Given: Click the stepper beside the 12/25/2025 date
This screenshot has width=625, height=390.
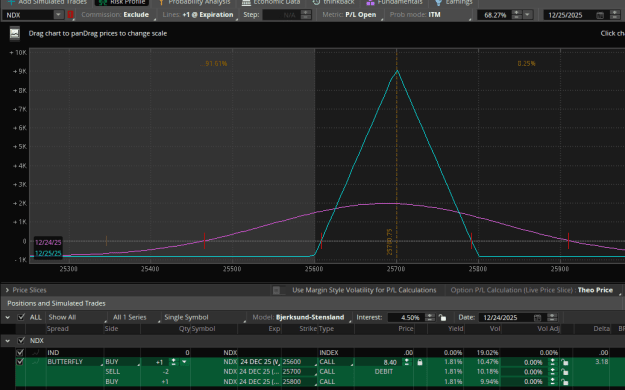Looking at the screenshot, I should tap(614, 15).
